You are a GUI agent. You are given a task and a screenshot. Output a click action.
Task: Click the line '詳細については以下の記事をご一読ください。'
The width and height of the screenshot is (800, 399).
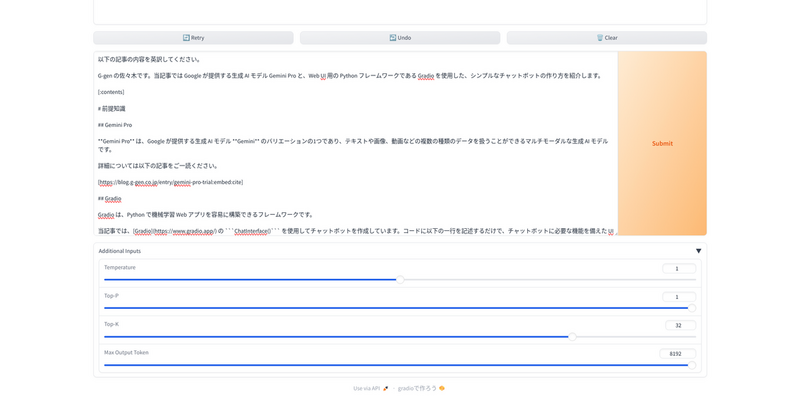click(158, 166)
